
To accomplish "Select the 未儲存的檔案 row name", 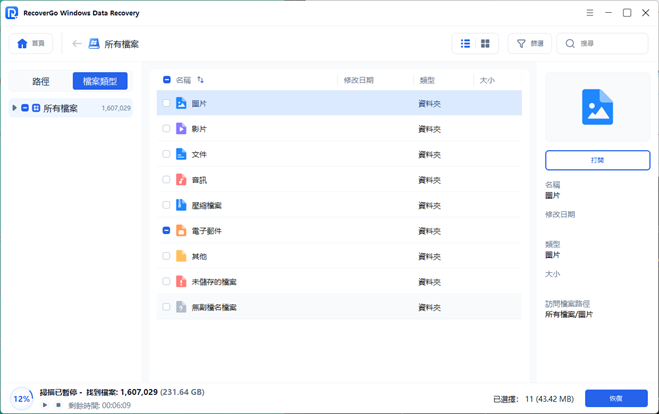I will [x=214, y=282].
